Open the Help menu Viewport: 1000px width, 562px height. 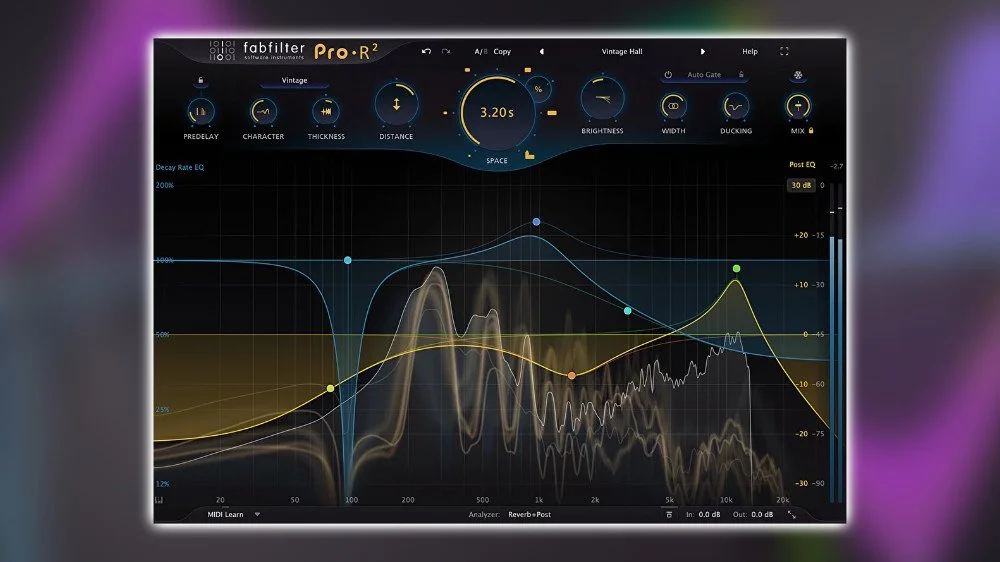750,51
